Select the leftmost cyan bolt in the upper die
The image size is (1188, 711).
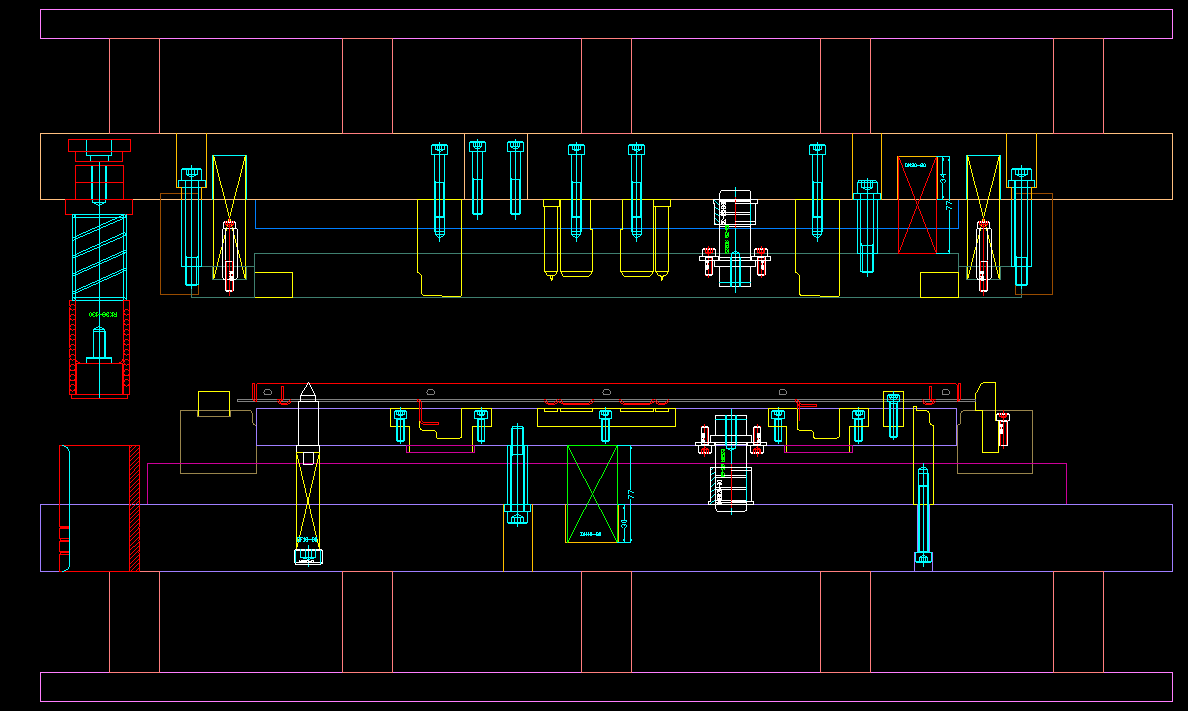pos(191,220)
